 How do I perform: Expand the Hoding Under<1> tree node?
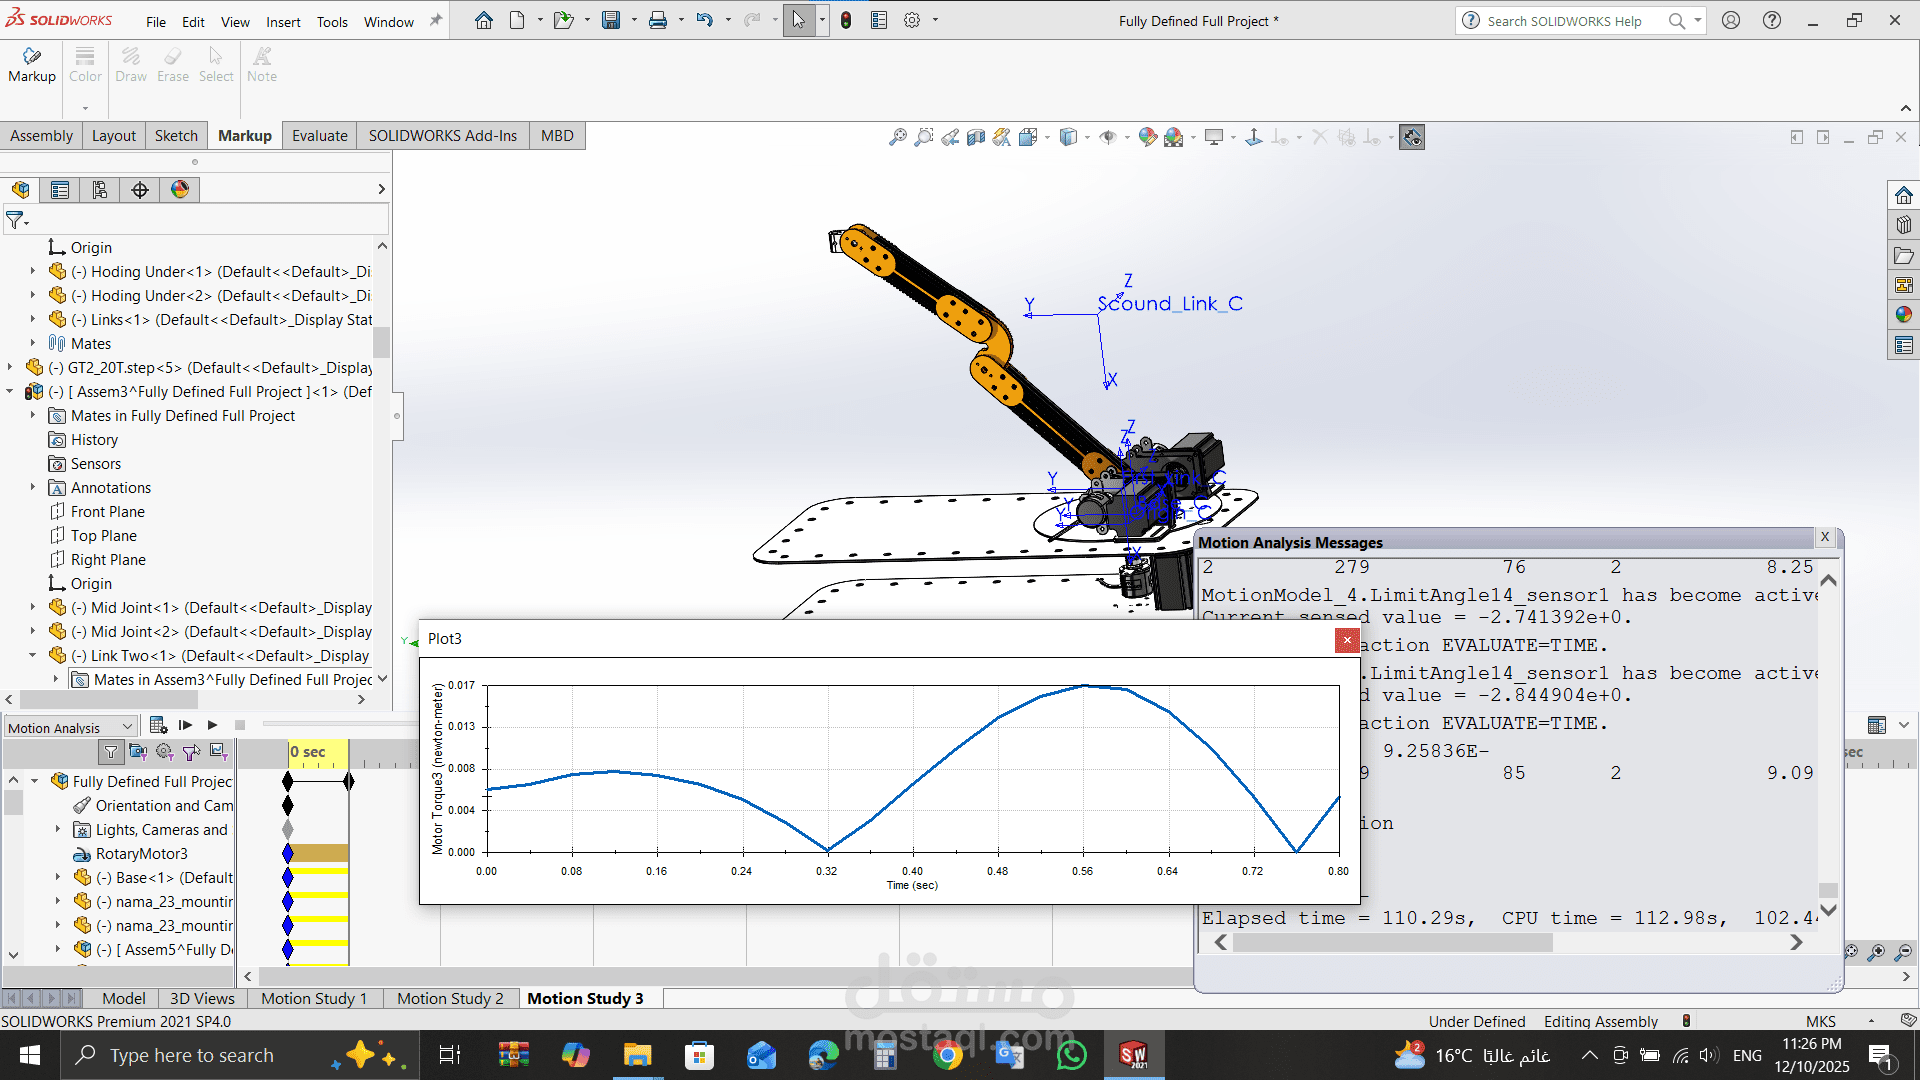point(33,271)
